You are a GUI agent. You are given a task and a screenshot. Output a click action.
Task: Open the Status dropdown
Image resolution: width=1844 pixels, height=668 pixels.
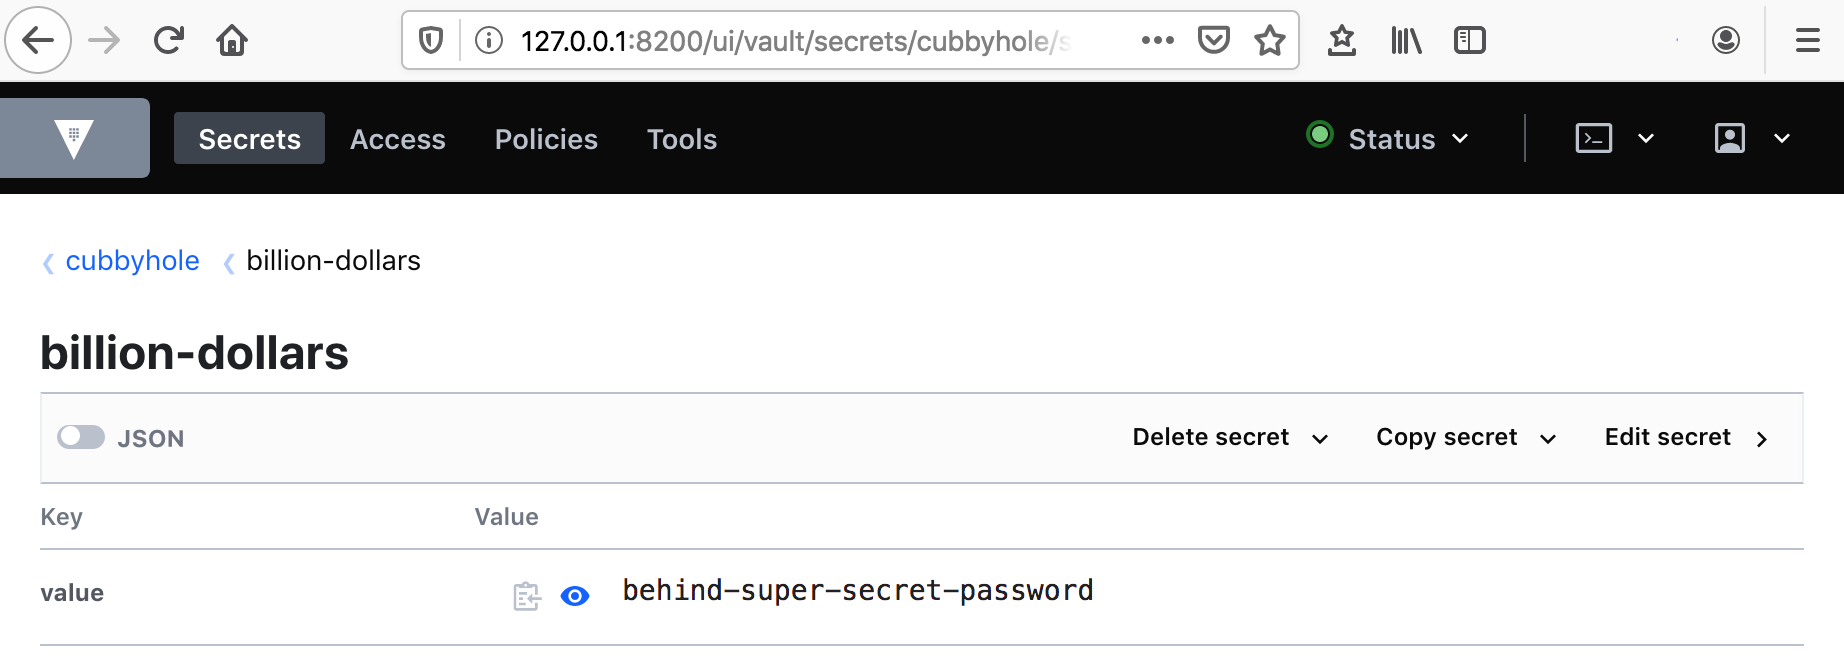(1388, 138)
